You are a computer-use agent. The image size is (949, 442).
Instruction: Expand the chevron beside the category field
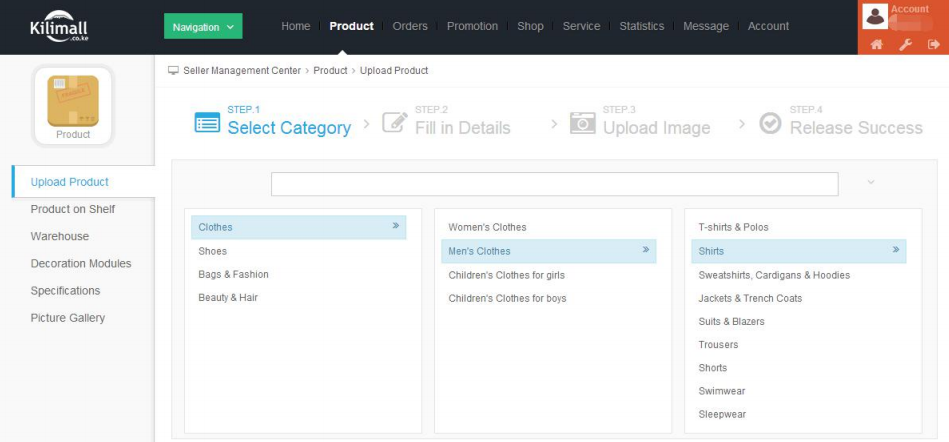click(870, 183)
